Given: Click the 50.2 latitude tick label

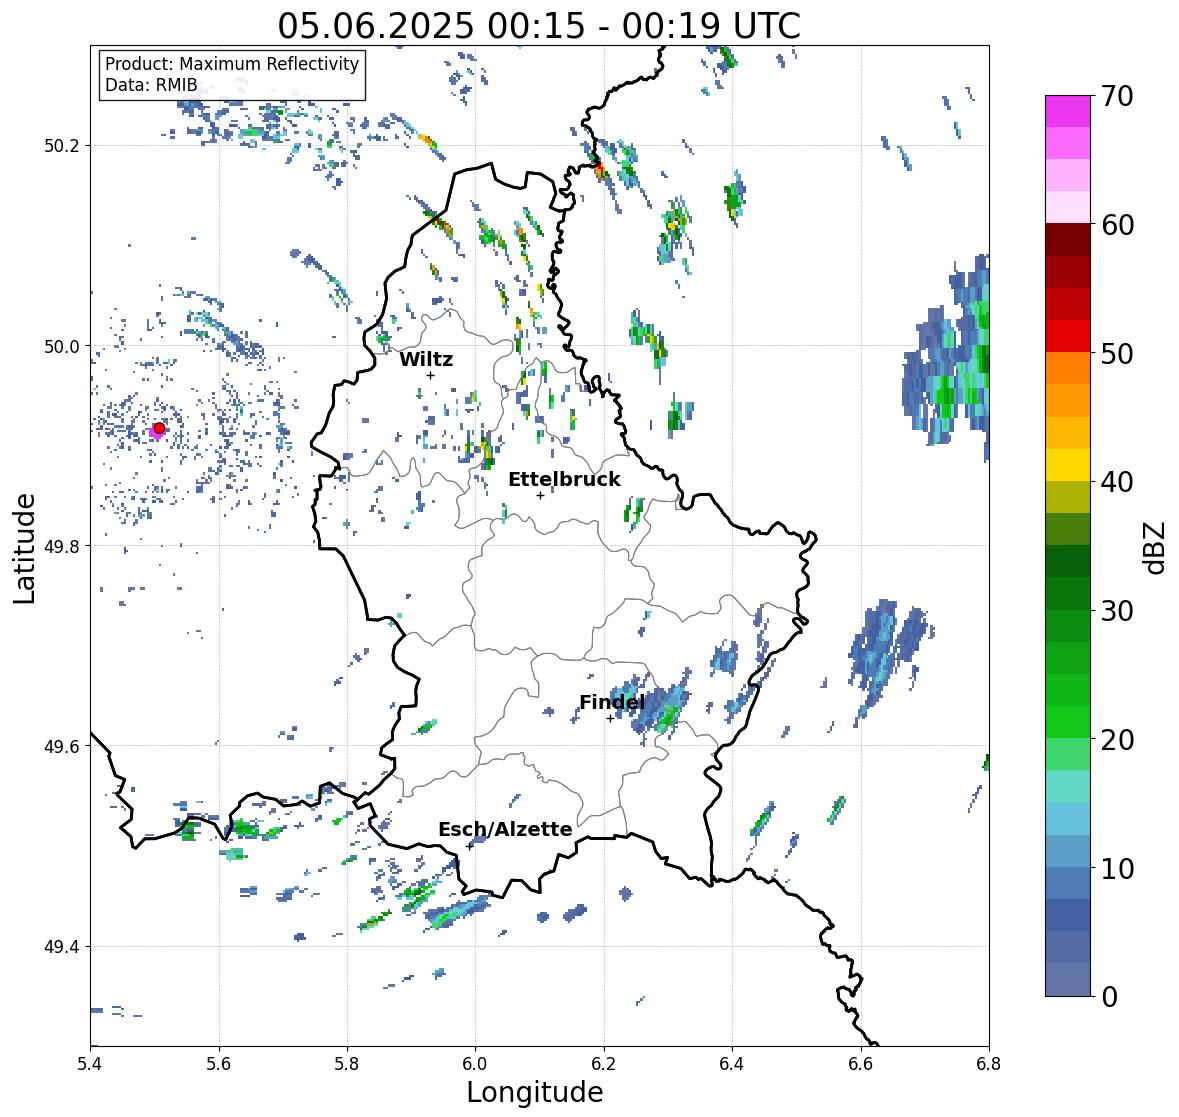Looking at the screenshot, I should point(61,146).
